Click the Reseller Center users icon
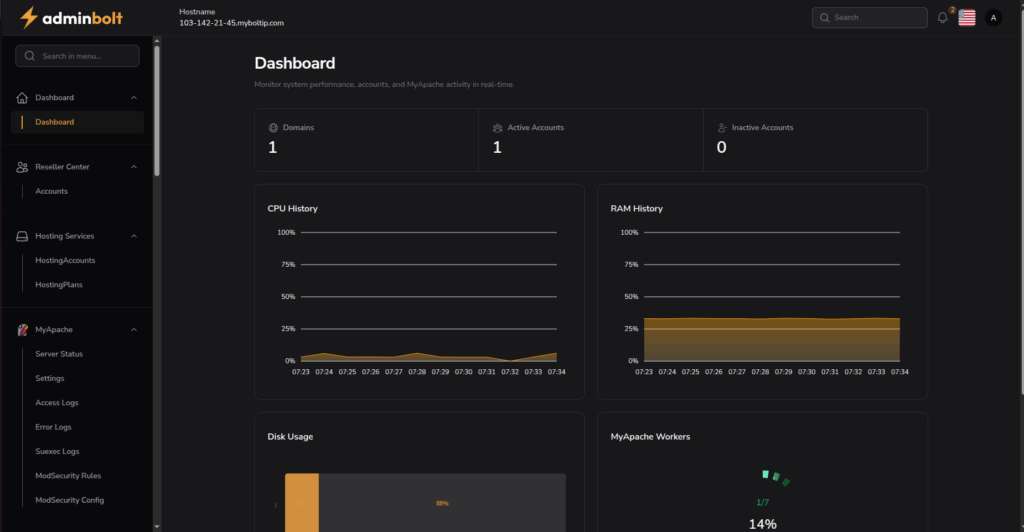 [23, 167]
